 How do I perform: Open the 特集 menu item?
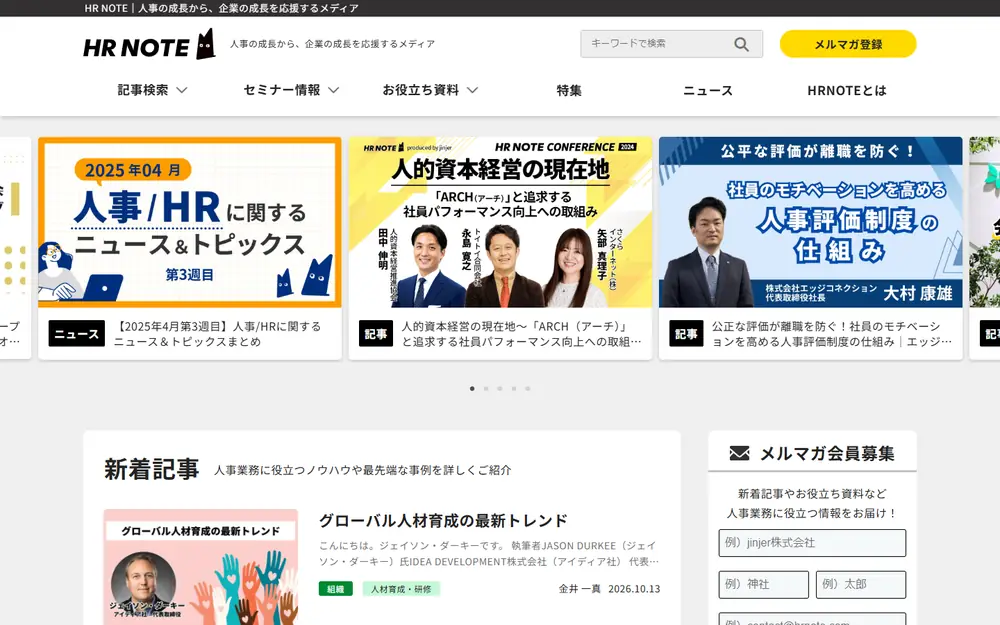coord(569,91)
